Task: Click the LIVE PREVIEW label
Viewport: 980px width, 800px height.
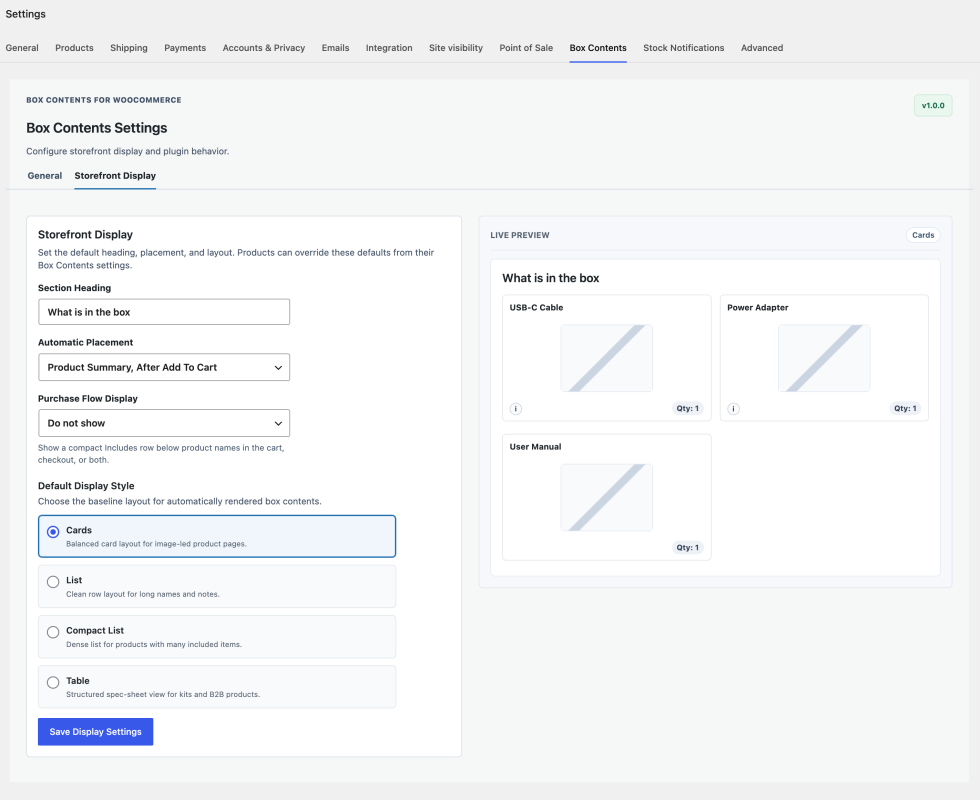Action: coord(520,235)
